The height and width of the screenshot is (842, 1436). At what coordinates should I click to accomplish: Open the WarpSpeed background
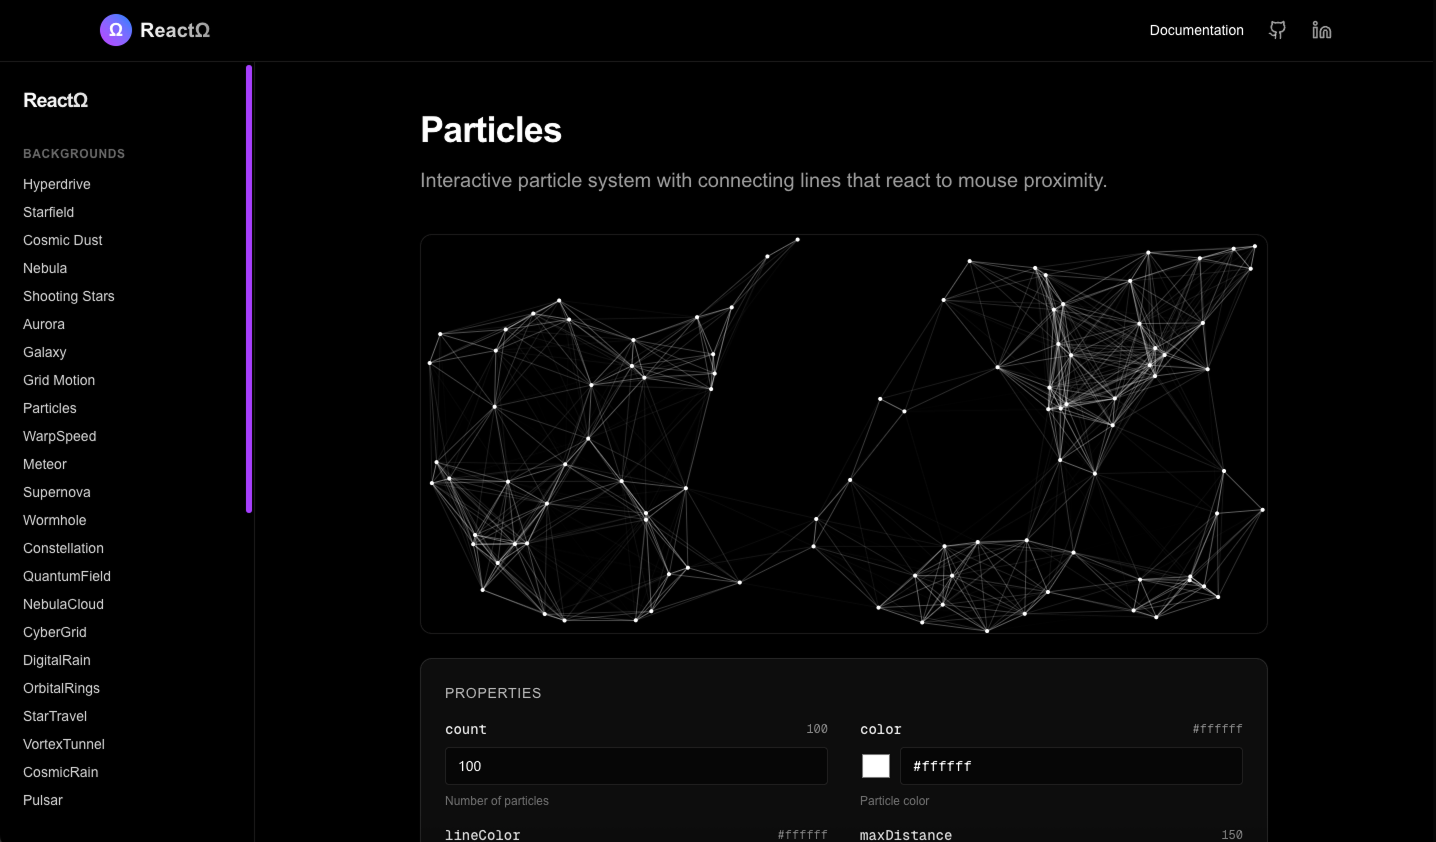coord(59,436)
